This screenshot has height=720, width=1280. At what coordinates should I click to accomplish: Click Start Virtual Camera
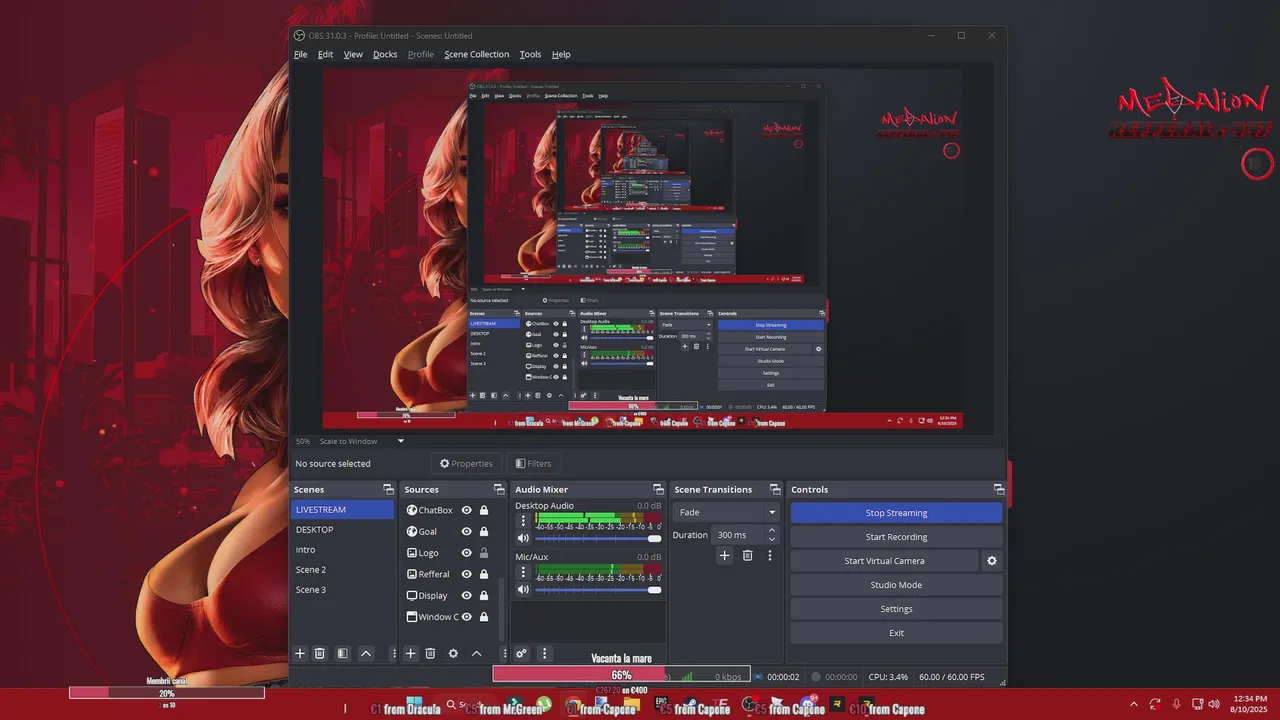coord(884,561)
